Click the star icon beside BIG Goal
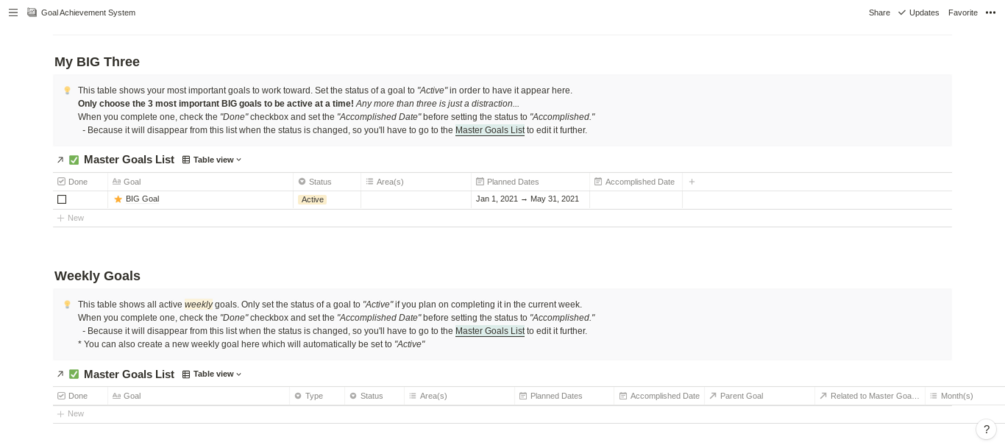Screen dimensions: 1005x448 (x=118, y=199)
